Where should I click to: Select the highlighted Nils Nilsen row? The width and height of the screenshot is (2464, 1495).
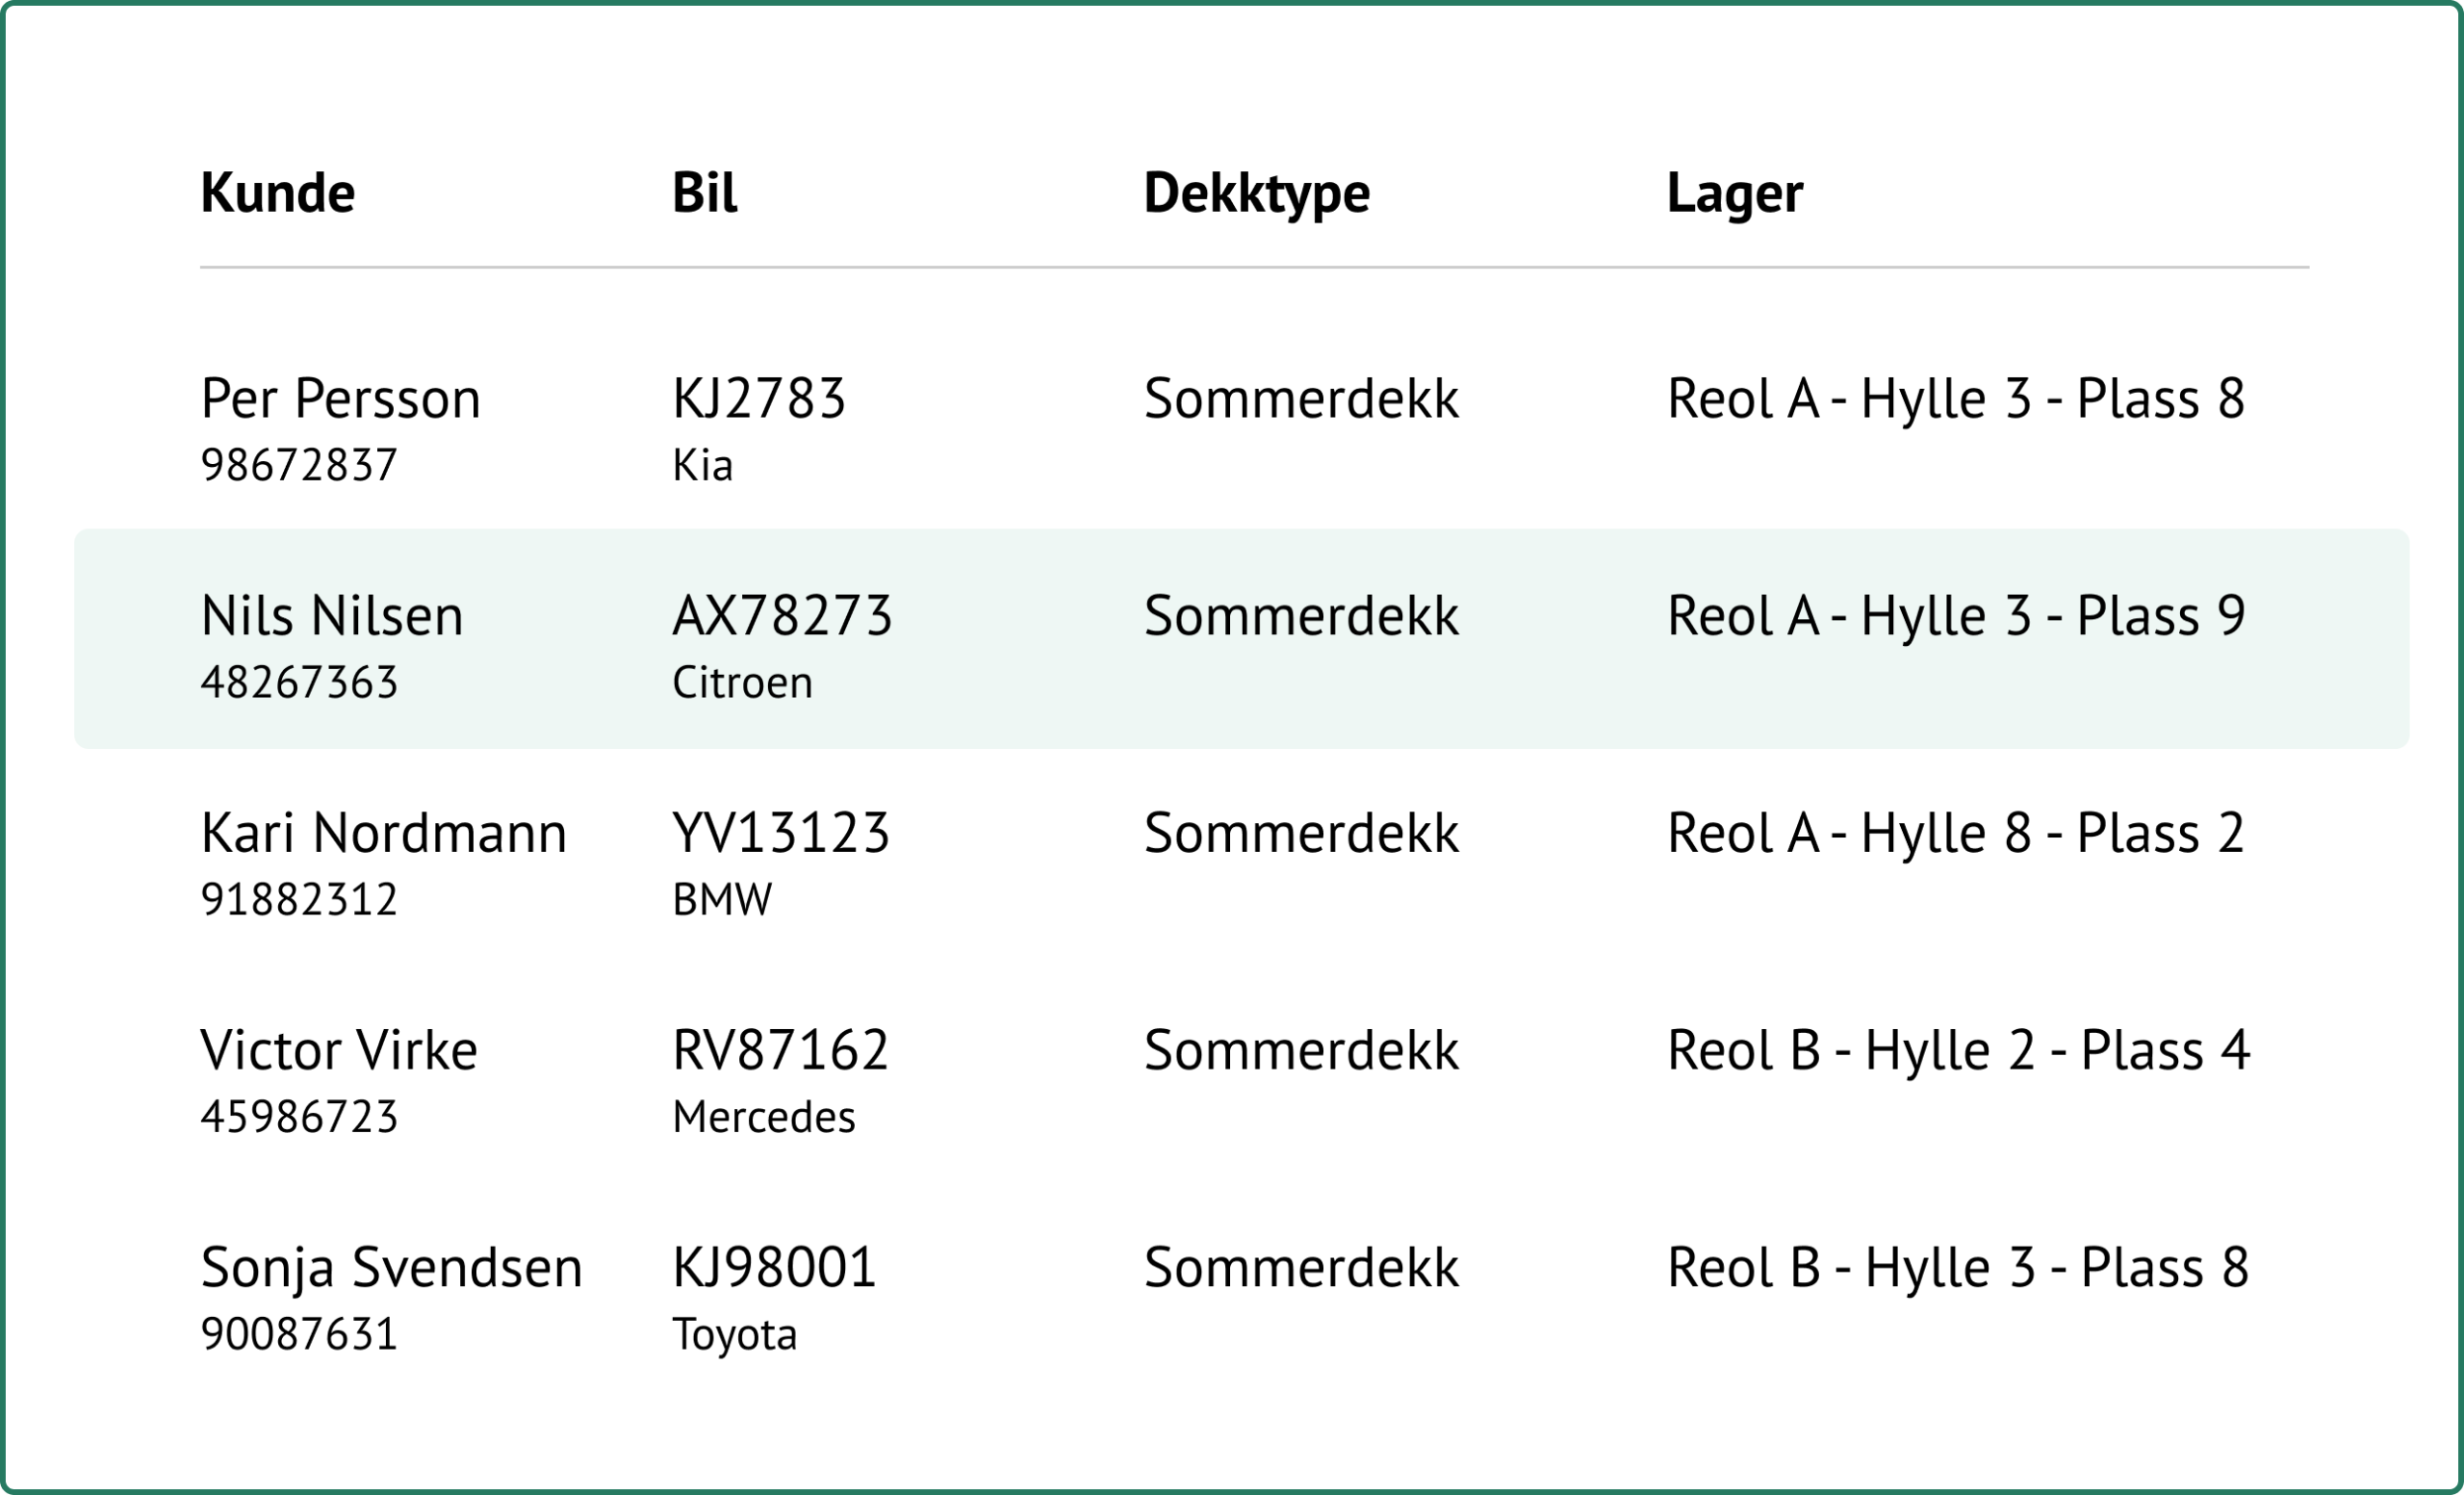[1240, 639]
